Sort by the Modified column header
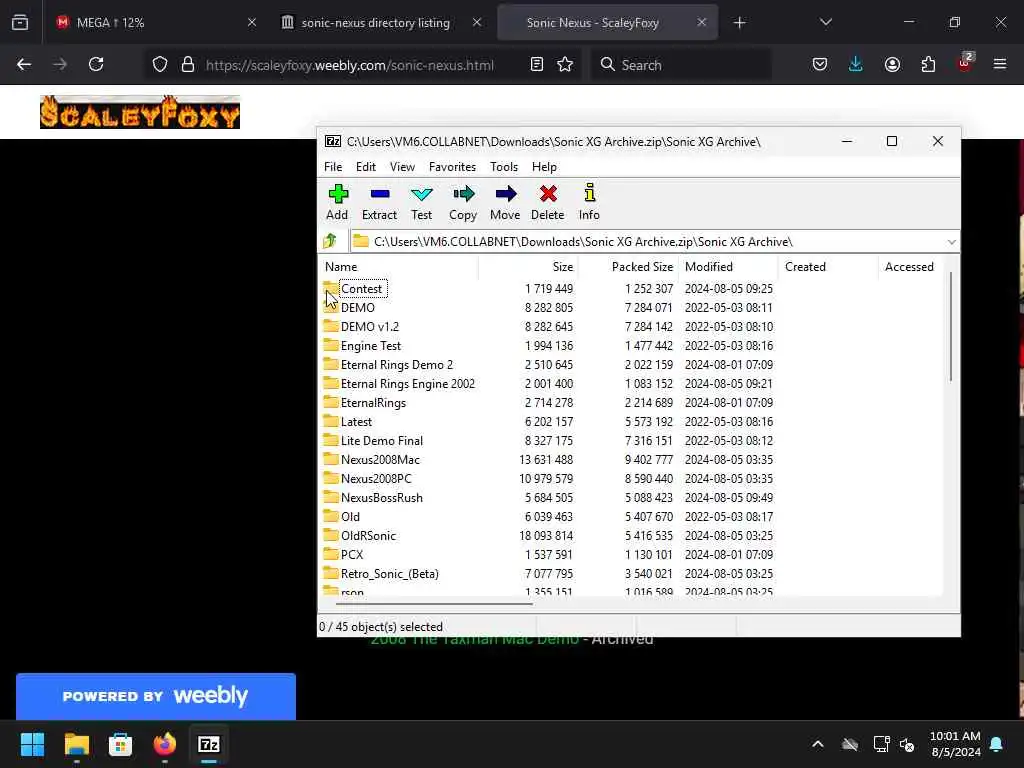The height and width of the screenshot is (768, 1024). click(x=728, y=266)
